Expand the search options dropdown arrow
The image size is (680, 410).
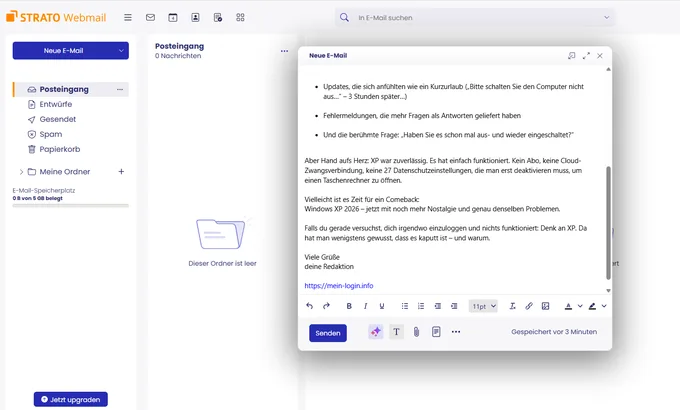607,18
